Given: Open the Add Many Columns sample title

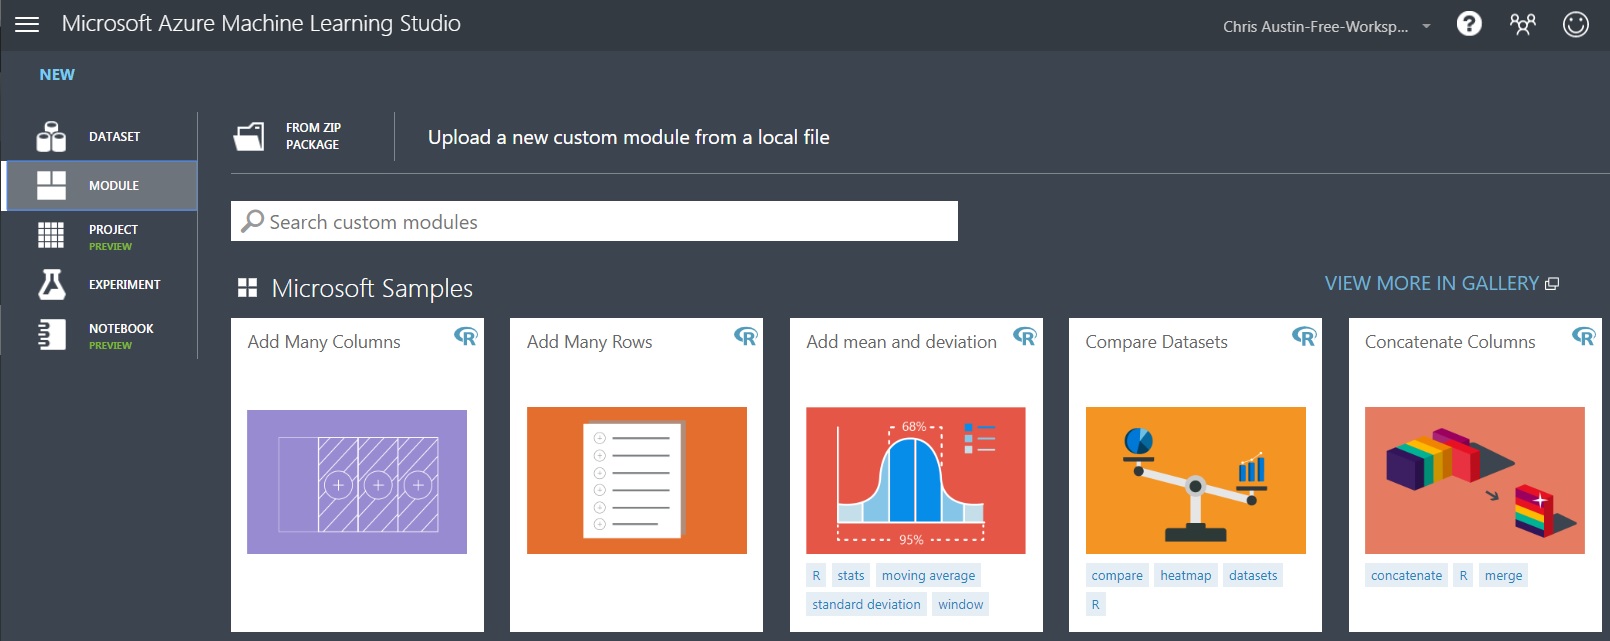Looking at the screenshot, I should click(x=324, y=342).
